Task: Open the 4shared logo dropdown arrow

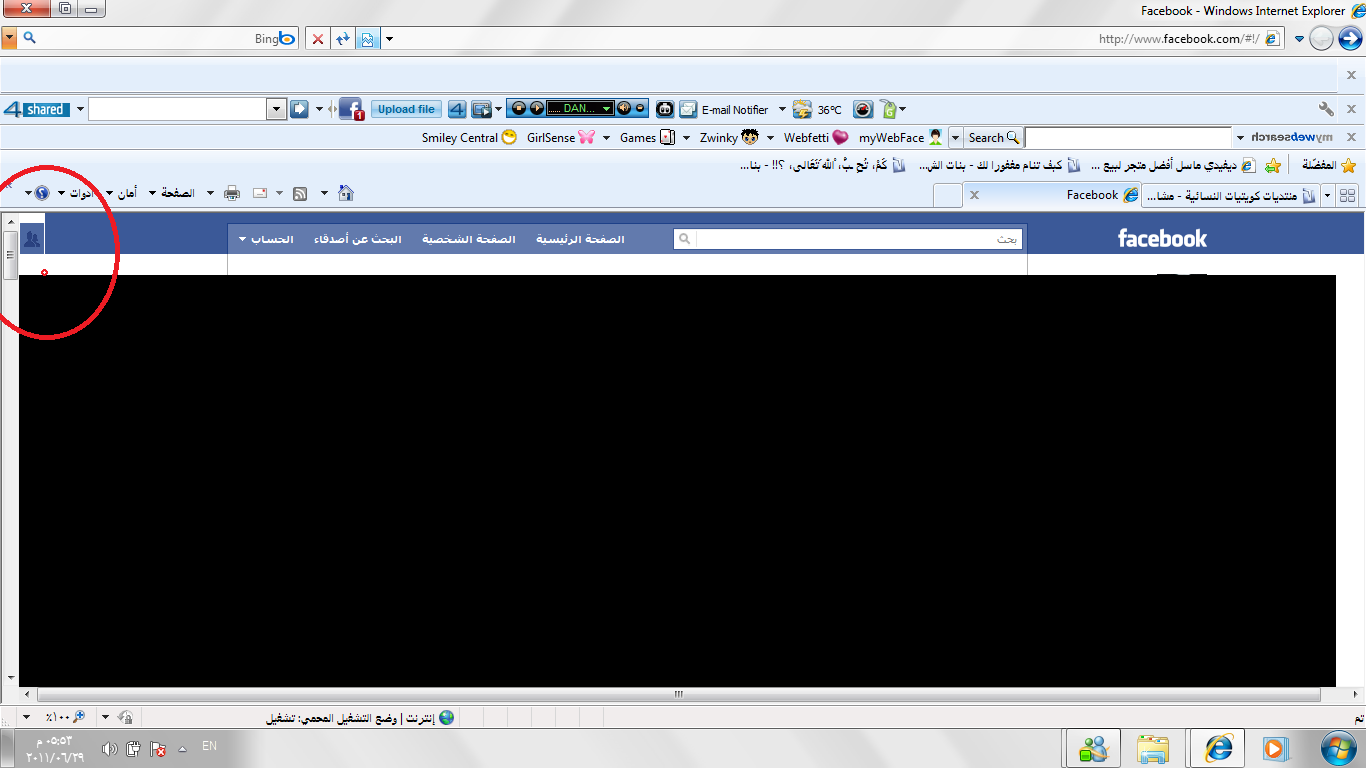Action: pos(80,109)
